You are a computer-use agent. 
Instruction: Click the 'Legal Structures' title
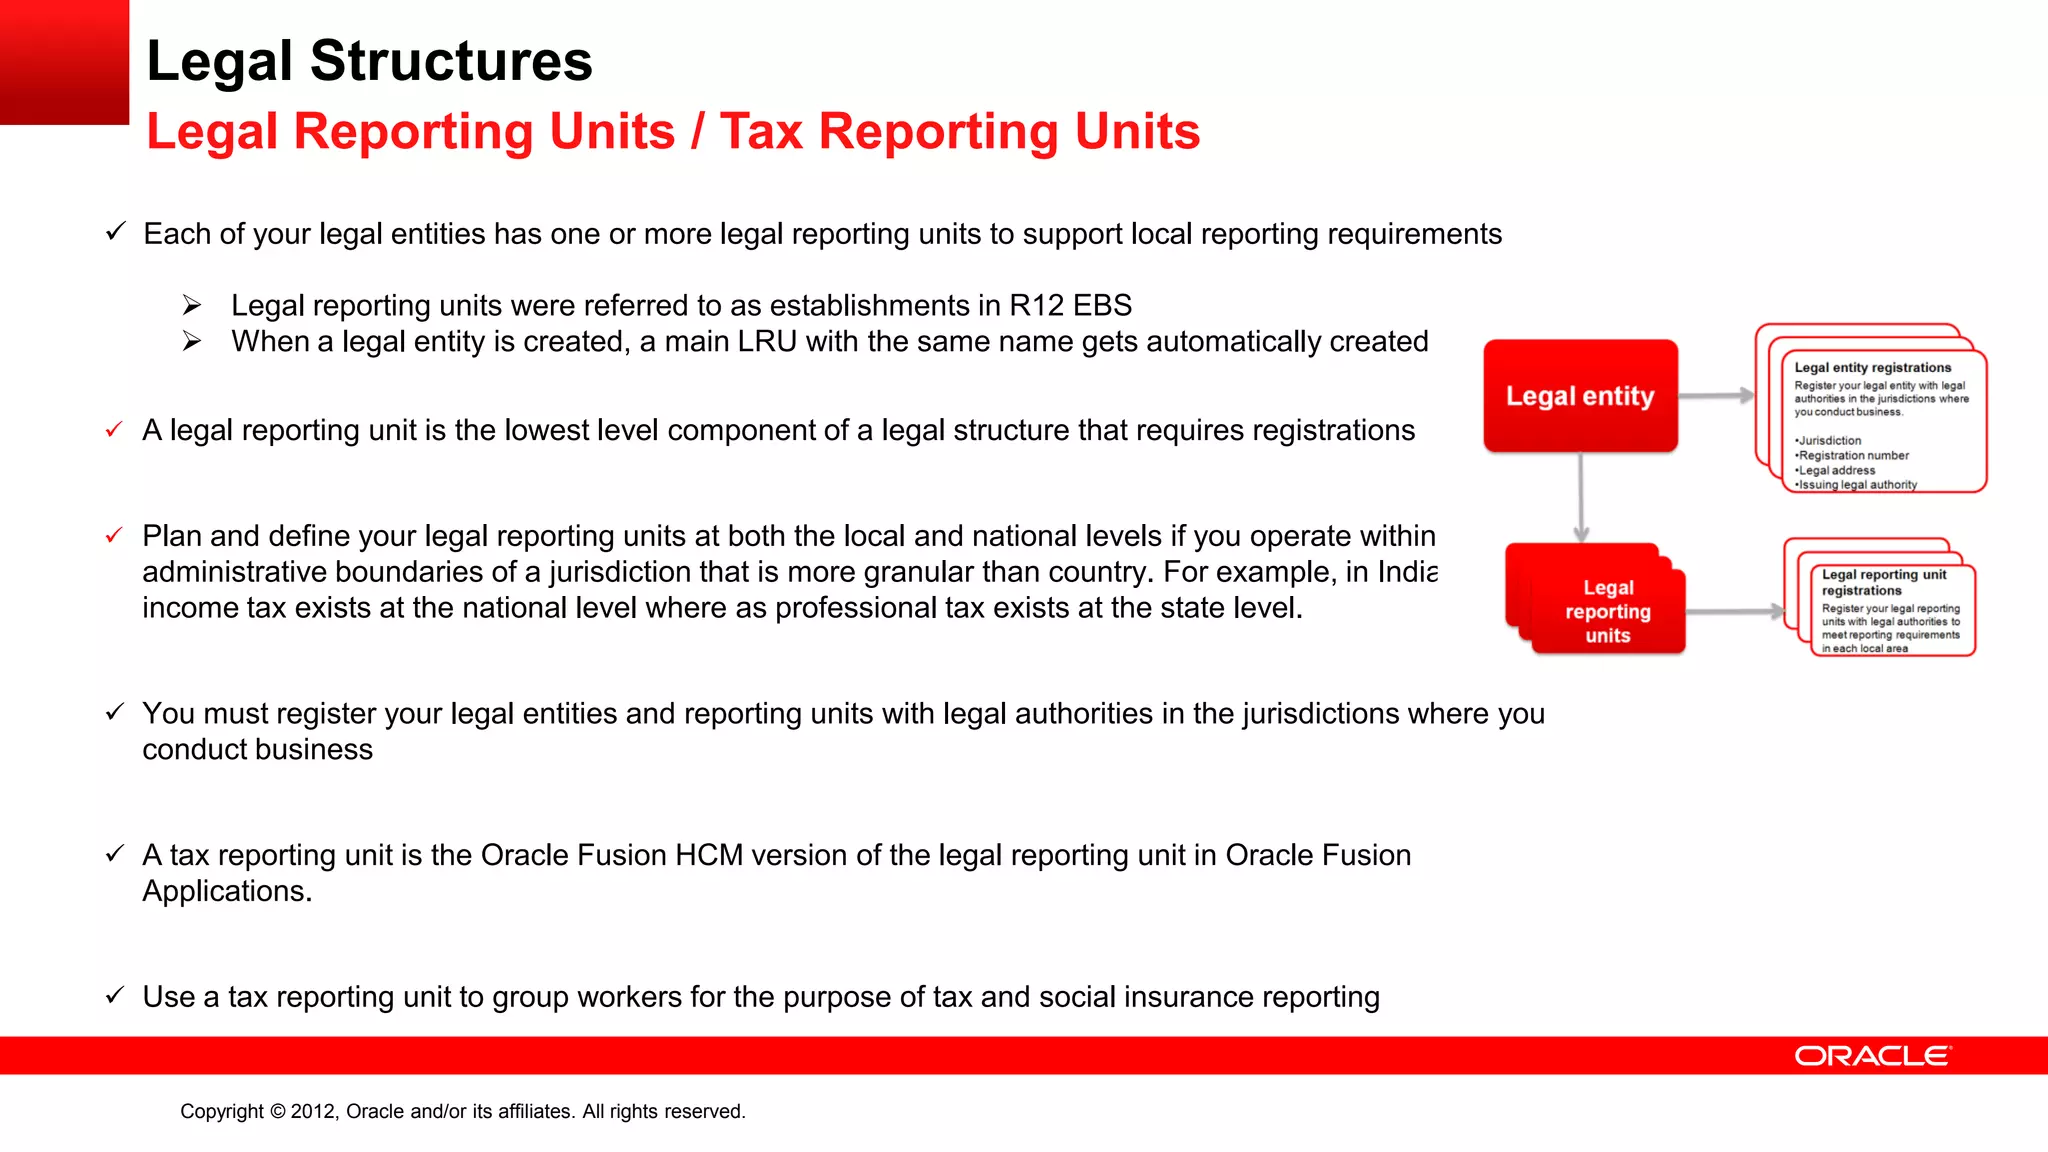click(369, 61)
